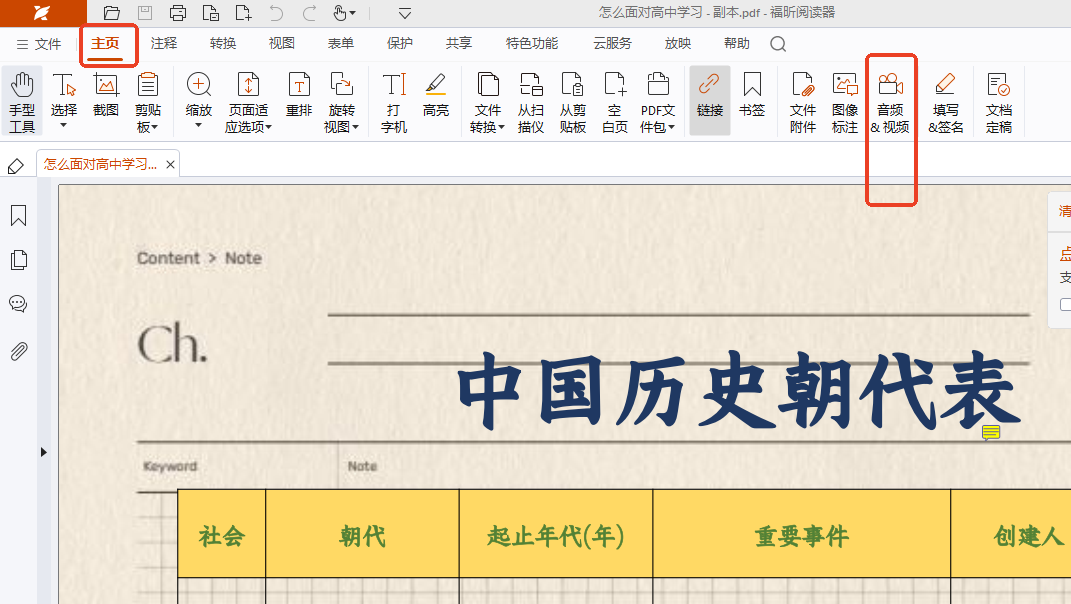Open the 音频 & 视频 tool
This screenshot has width=1071, height=604.
890,102
